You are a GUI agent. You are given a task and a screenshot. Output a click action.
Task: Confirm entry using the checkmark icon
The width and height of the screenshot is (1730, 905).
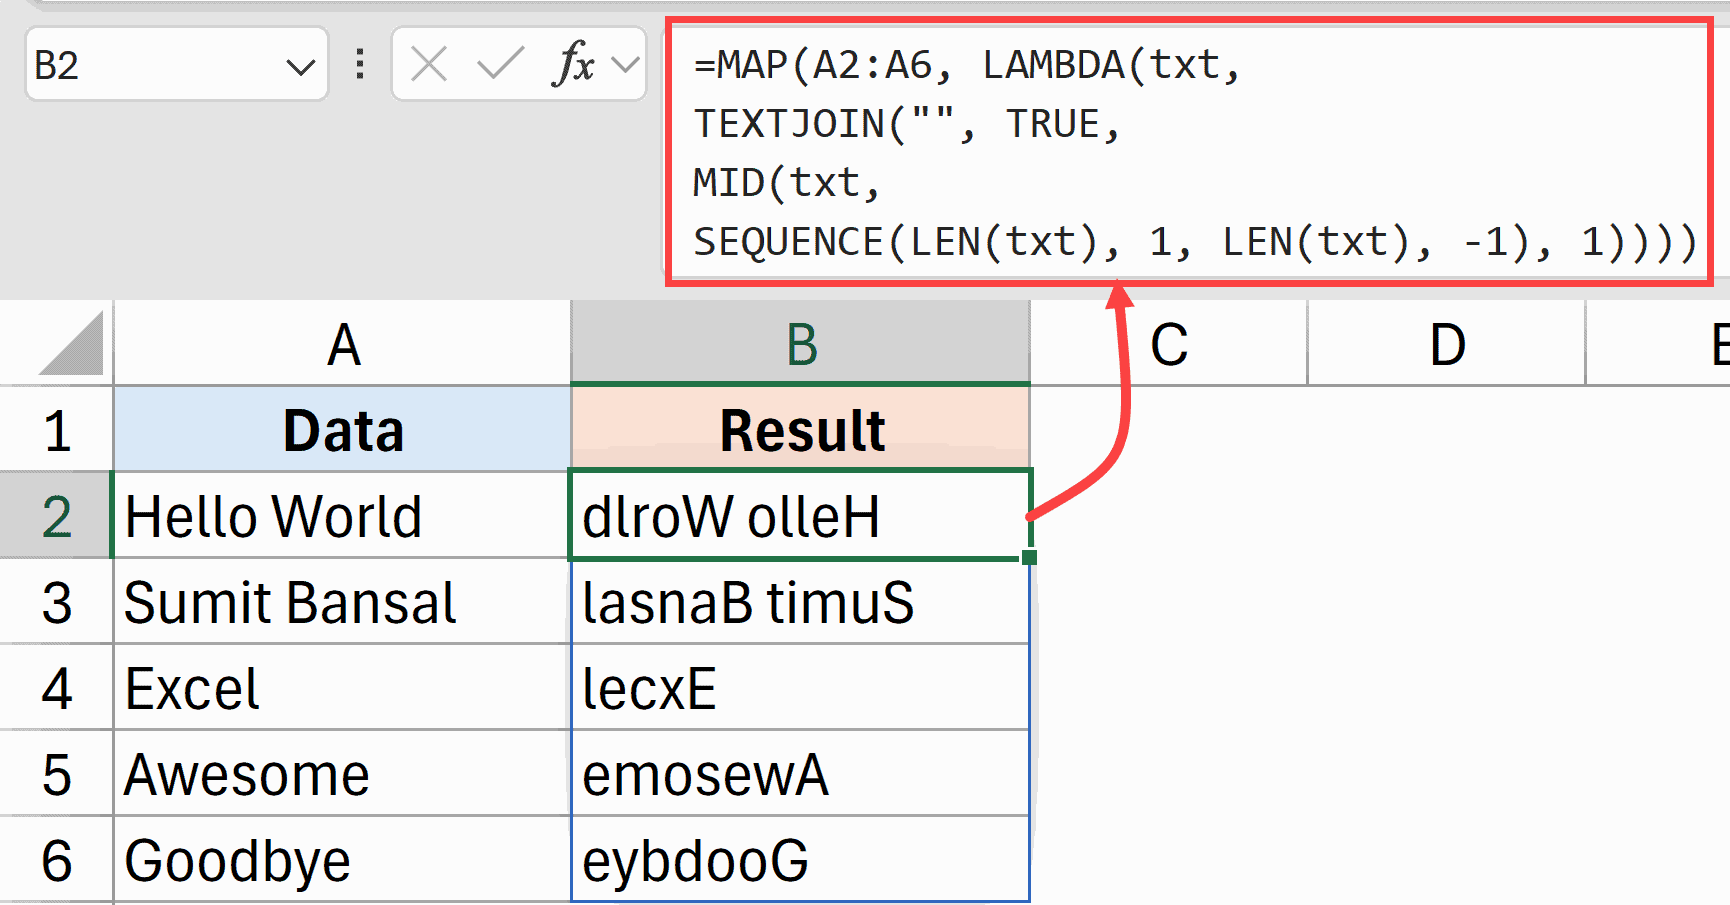pos(497,64)
